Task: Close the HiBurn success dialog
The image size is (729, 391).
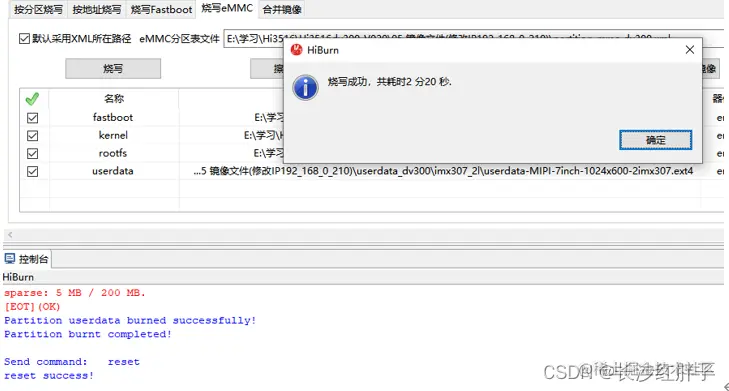Action: [689, 50]
